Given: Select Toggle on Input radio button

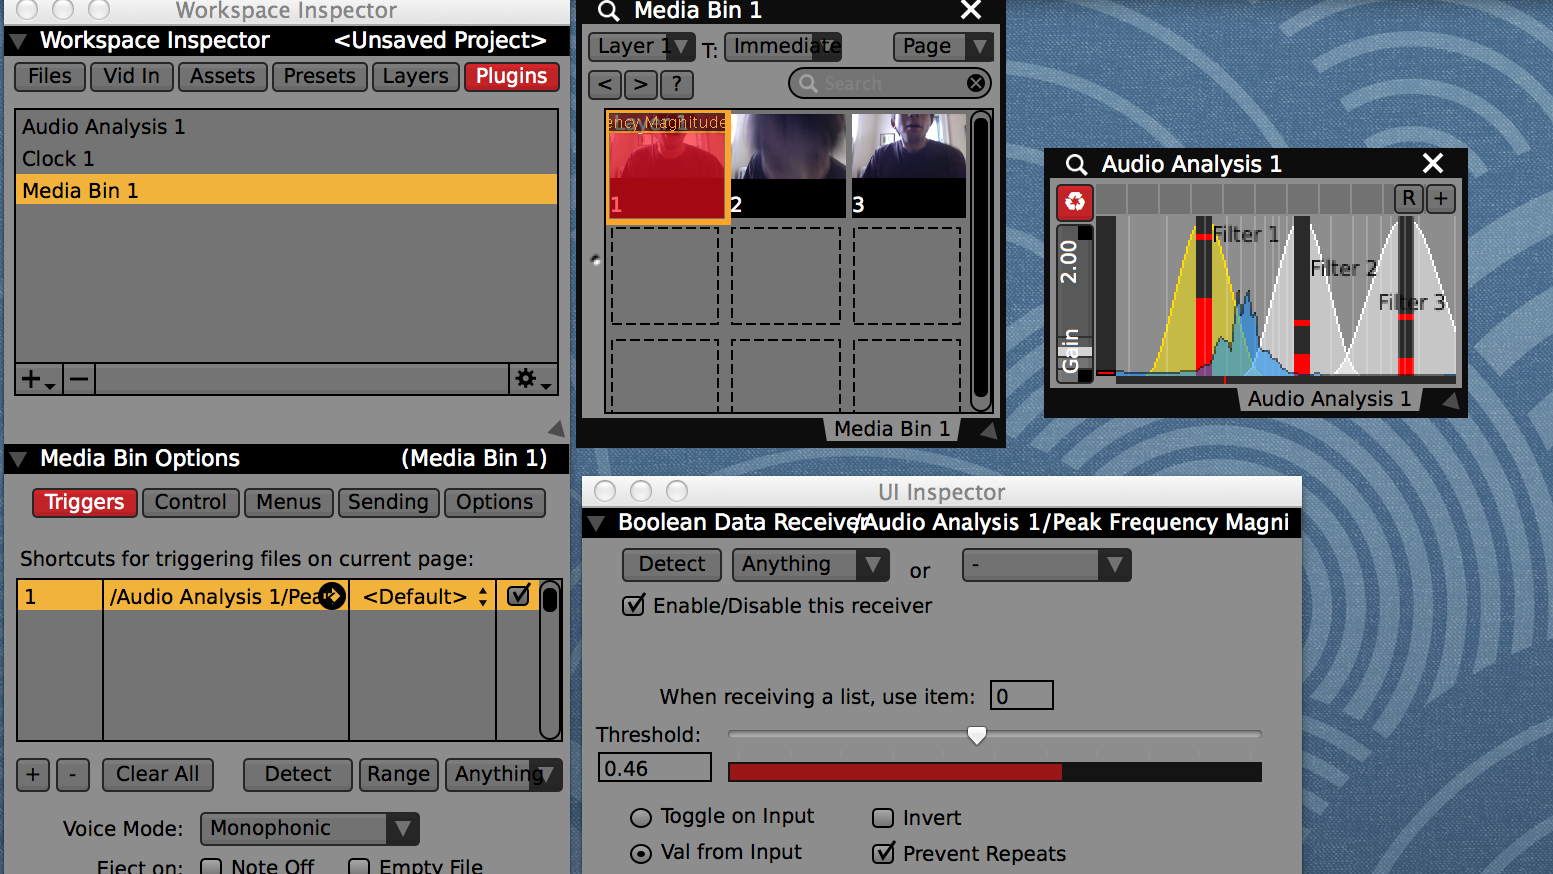Looking at the screenshot, I should pos(641,818).
